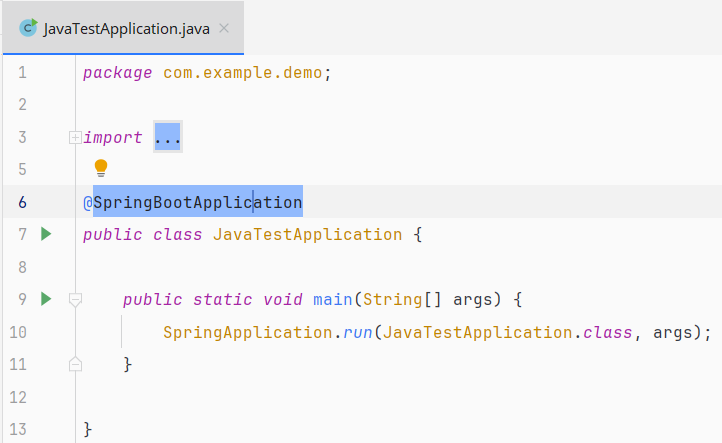Click the args parameter in main signature
Screen dimensions: 722x443
pos(472,300)
